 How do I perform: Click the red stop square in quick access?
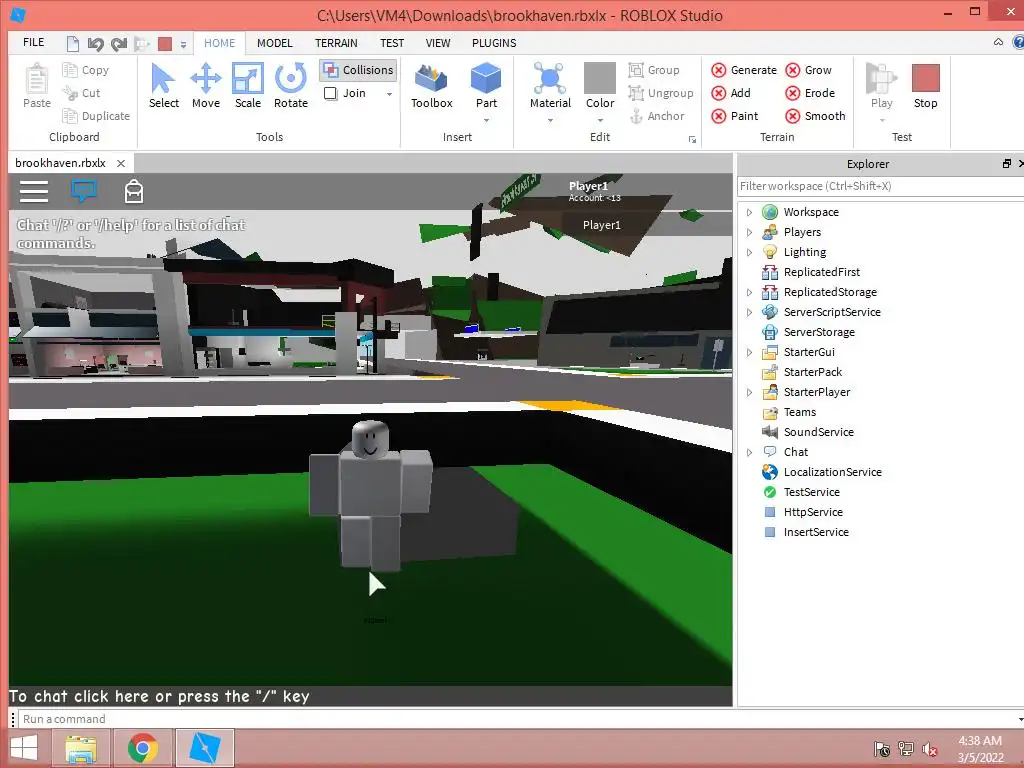(x=165, y=44)
